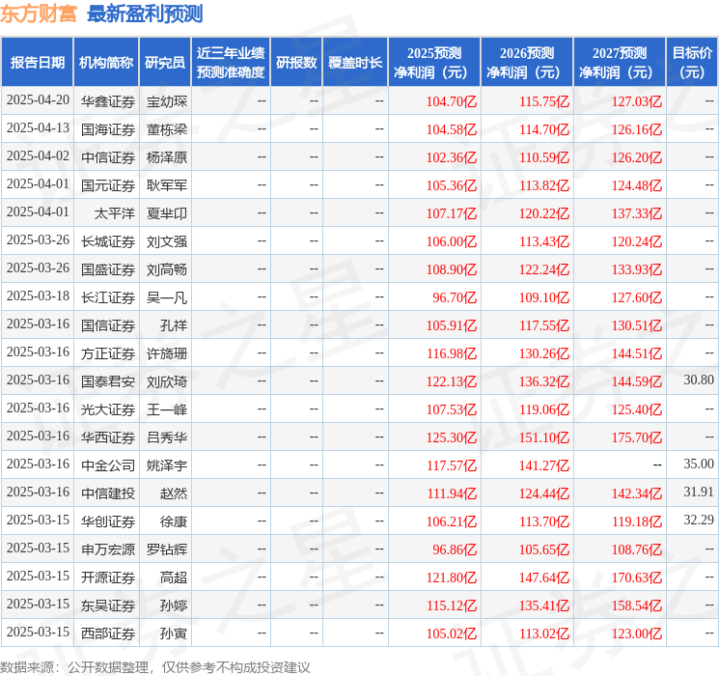Click 华西证券 institution cell

pyautogui.click(x=108, y=437)
